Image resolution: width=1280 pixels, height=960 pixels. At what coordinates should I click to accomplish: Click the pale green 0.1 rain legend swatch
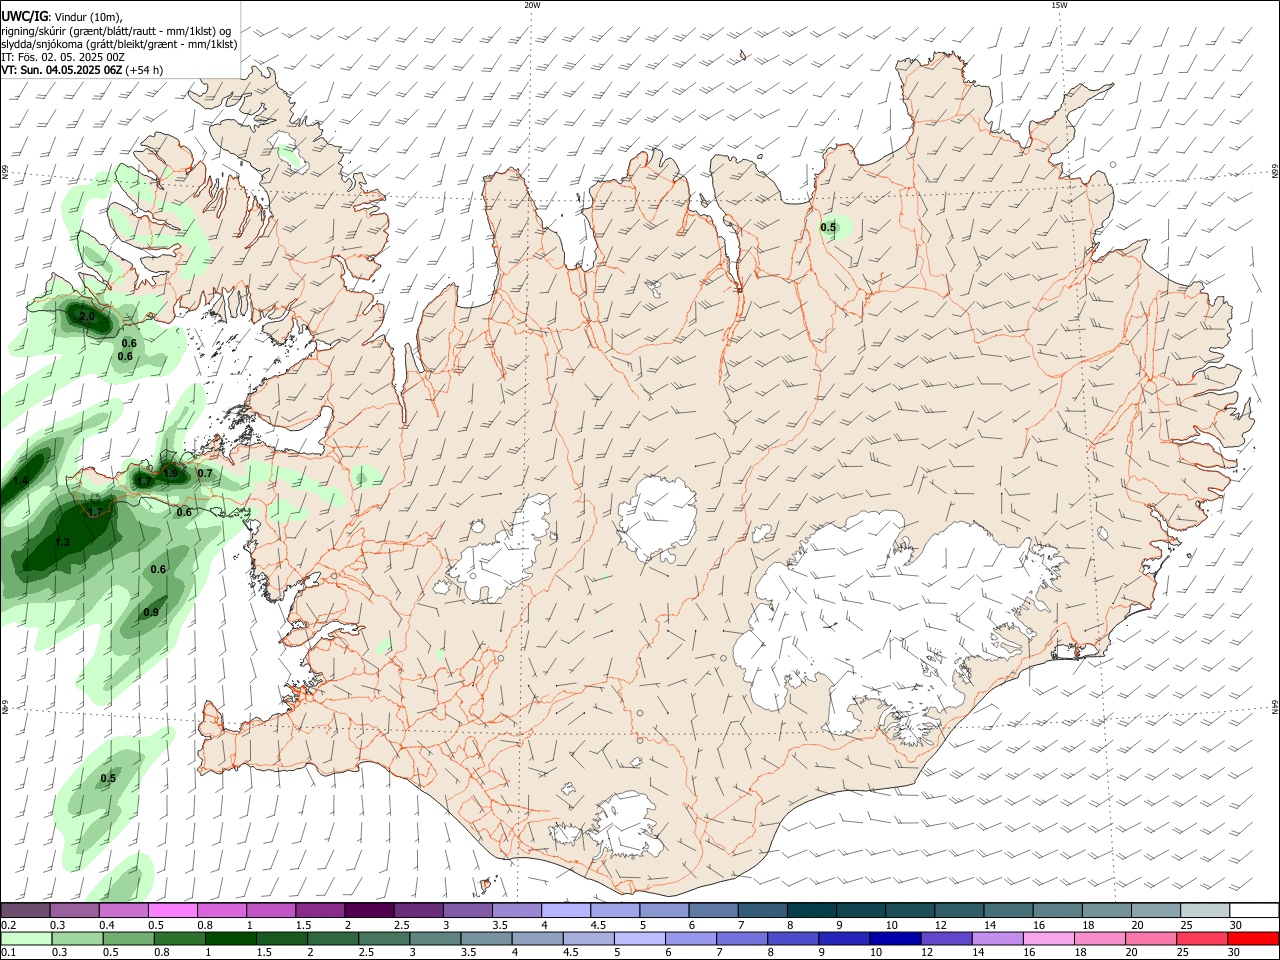[25, 938]
